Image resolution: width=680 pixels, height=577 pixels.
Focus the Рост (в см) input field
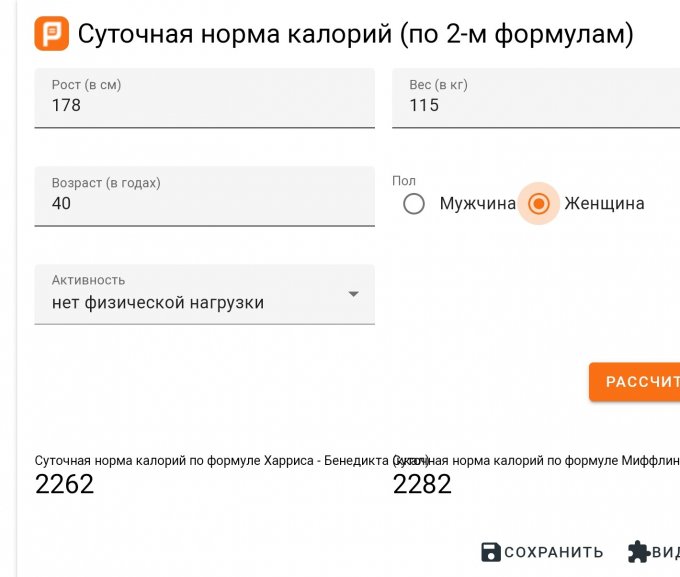point(204,105)
